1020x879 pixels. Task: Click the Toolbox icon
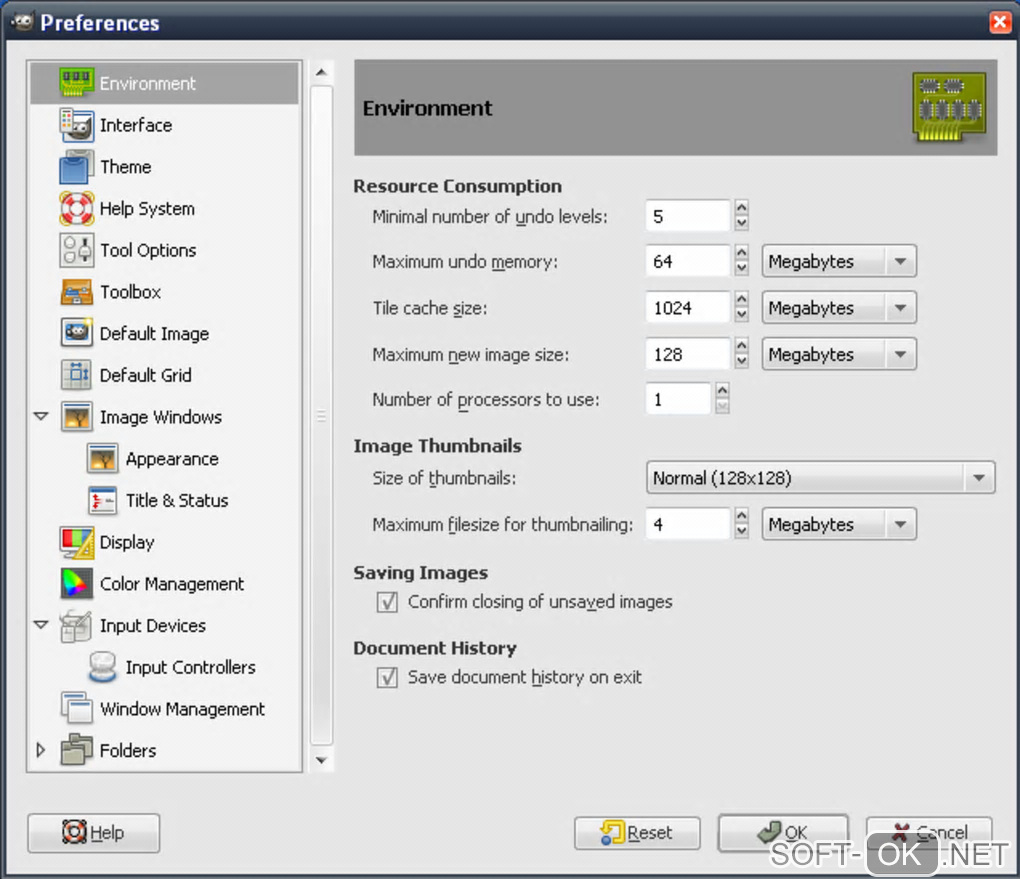76,291
